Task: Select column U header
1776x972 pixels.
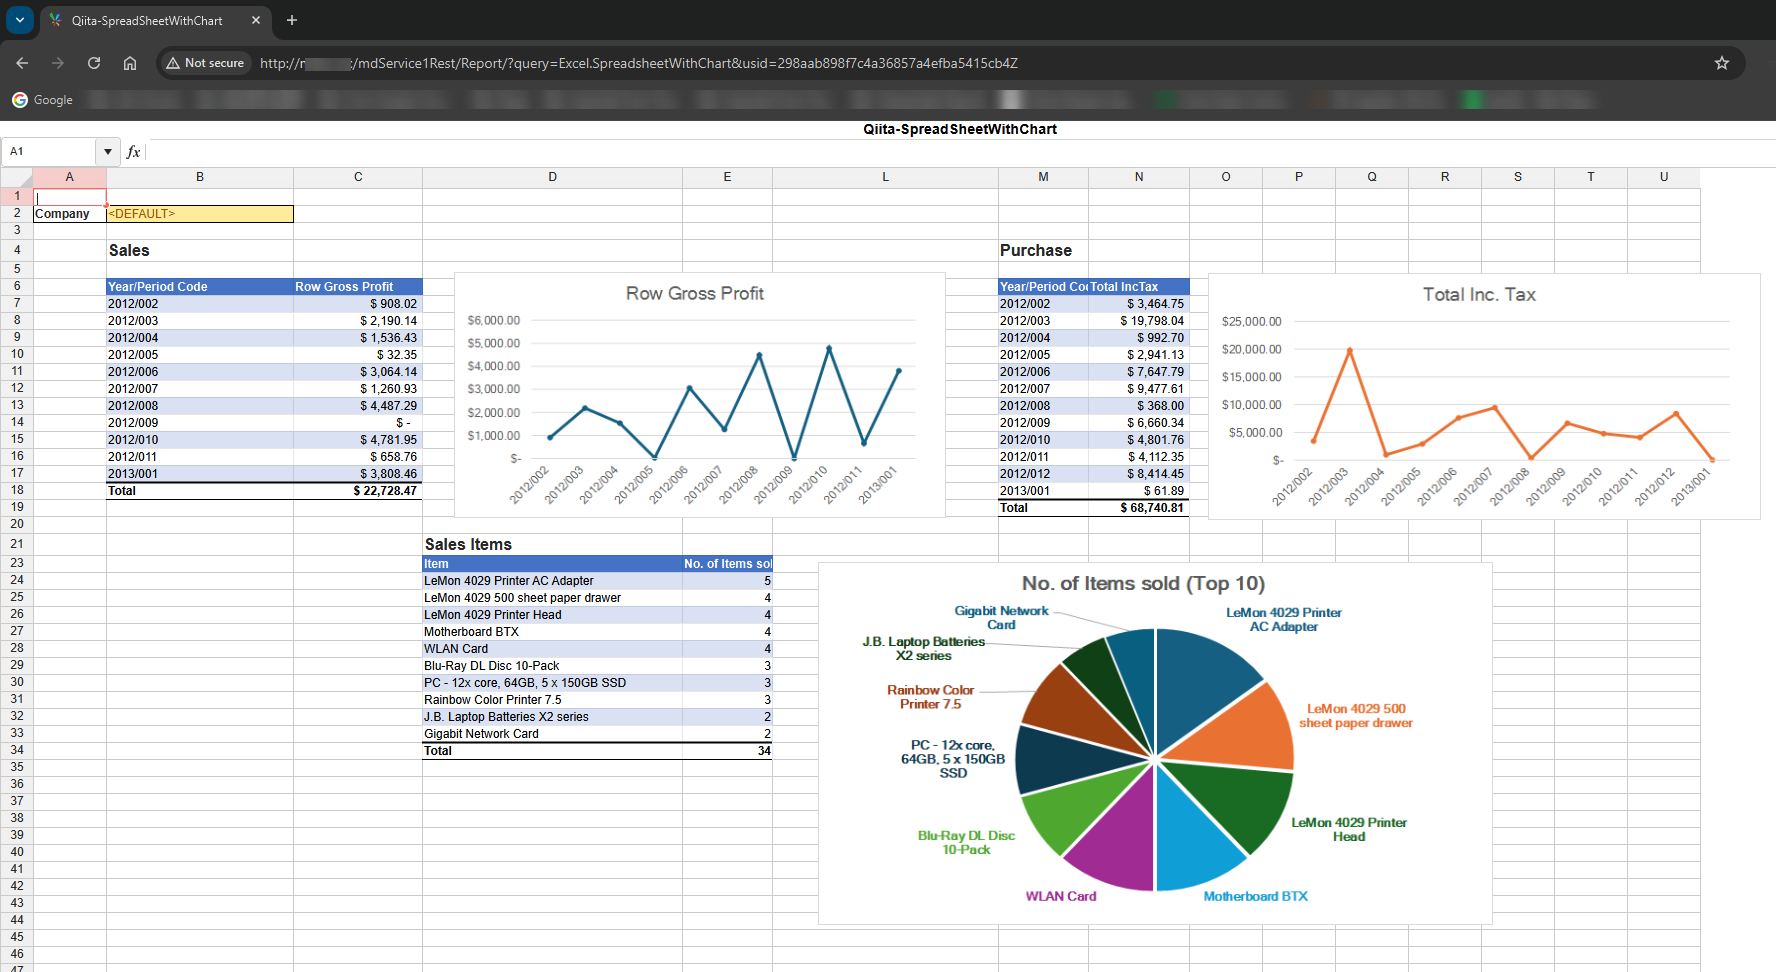Action: [1664, 177]
